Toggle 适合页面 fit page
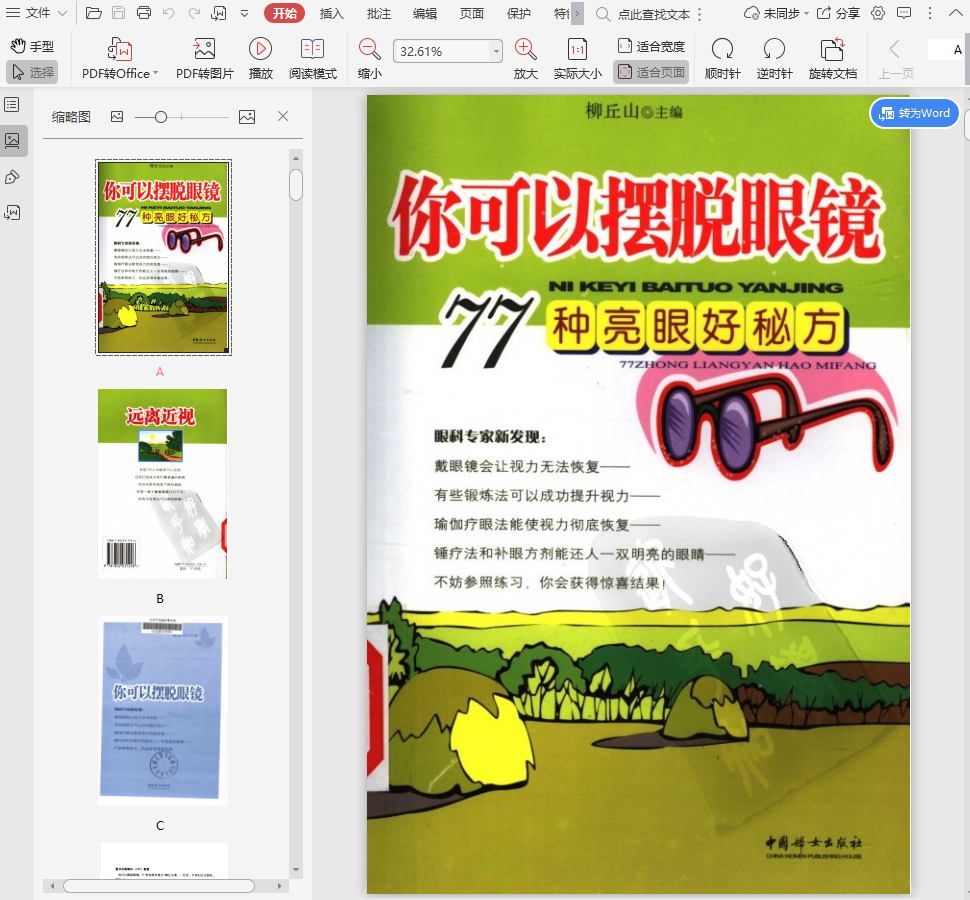Image resolution: width=970 pixels, height=900 pixels. [651, 72]
